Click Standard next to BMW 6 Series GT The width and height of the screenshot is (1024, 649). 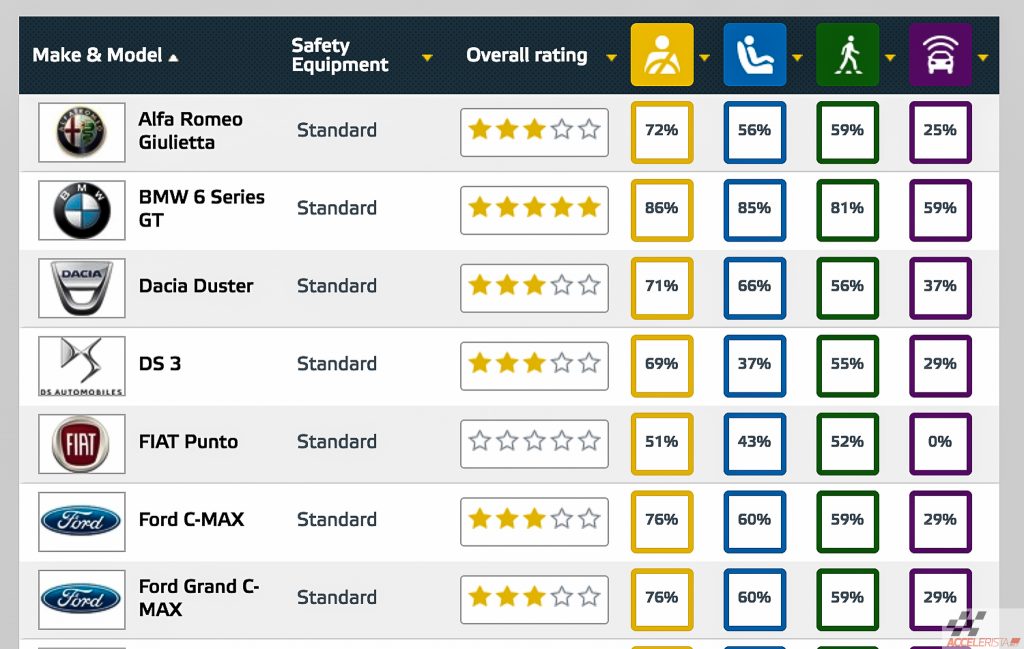coord(336,208)
